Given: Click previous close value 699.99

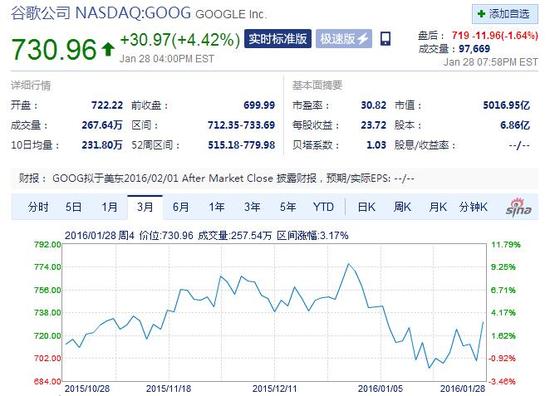Looking at the screenshot, I should pyautogui.click(x=259, y=105).
